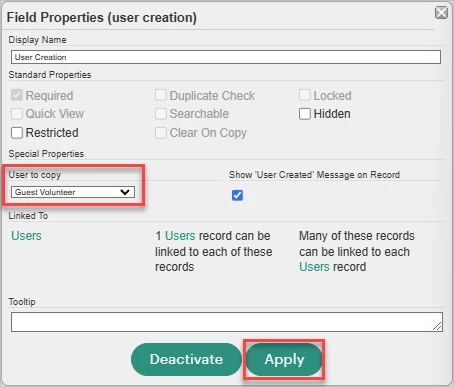Toggle the Duplicate Check checkbox
Image resolution: width=454 pixels, height=387 pixels.
[161, 95]
